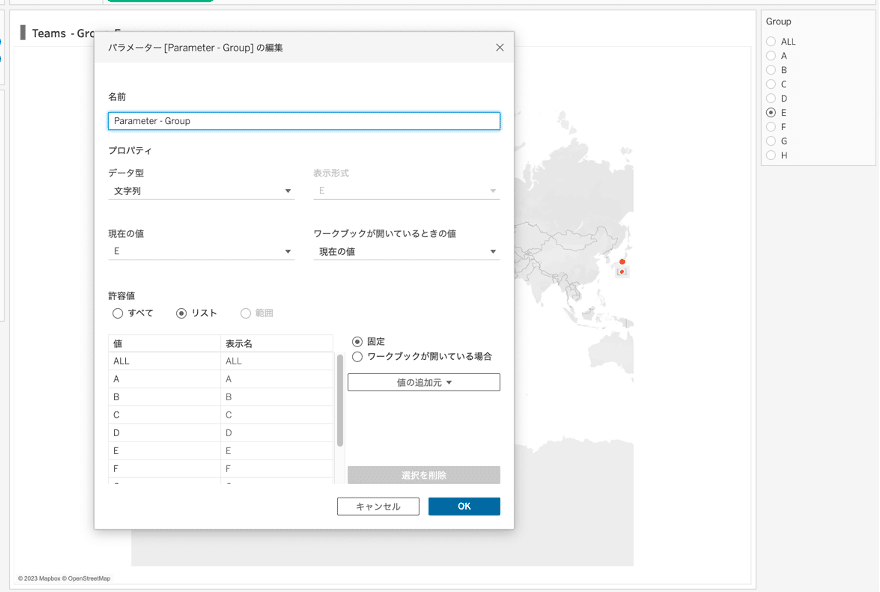Select value F in 値 column

click(x=164, y=469)
